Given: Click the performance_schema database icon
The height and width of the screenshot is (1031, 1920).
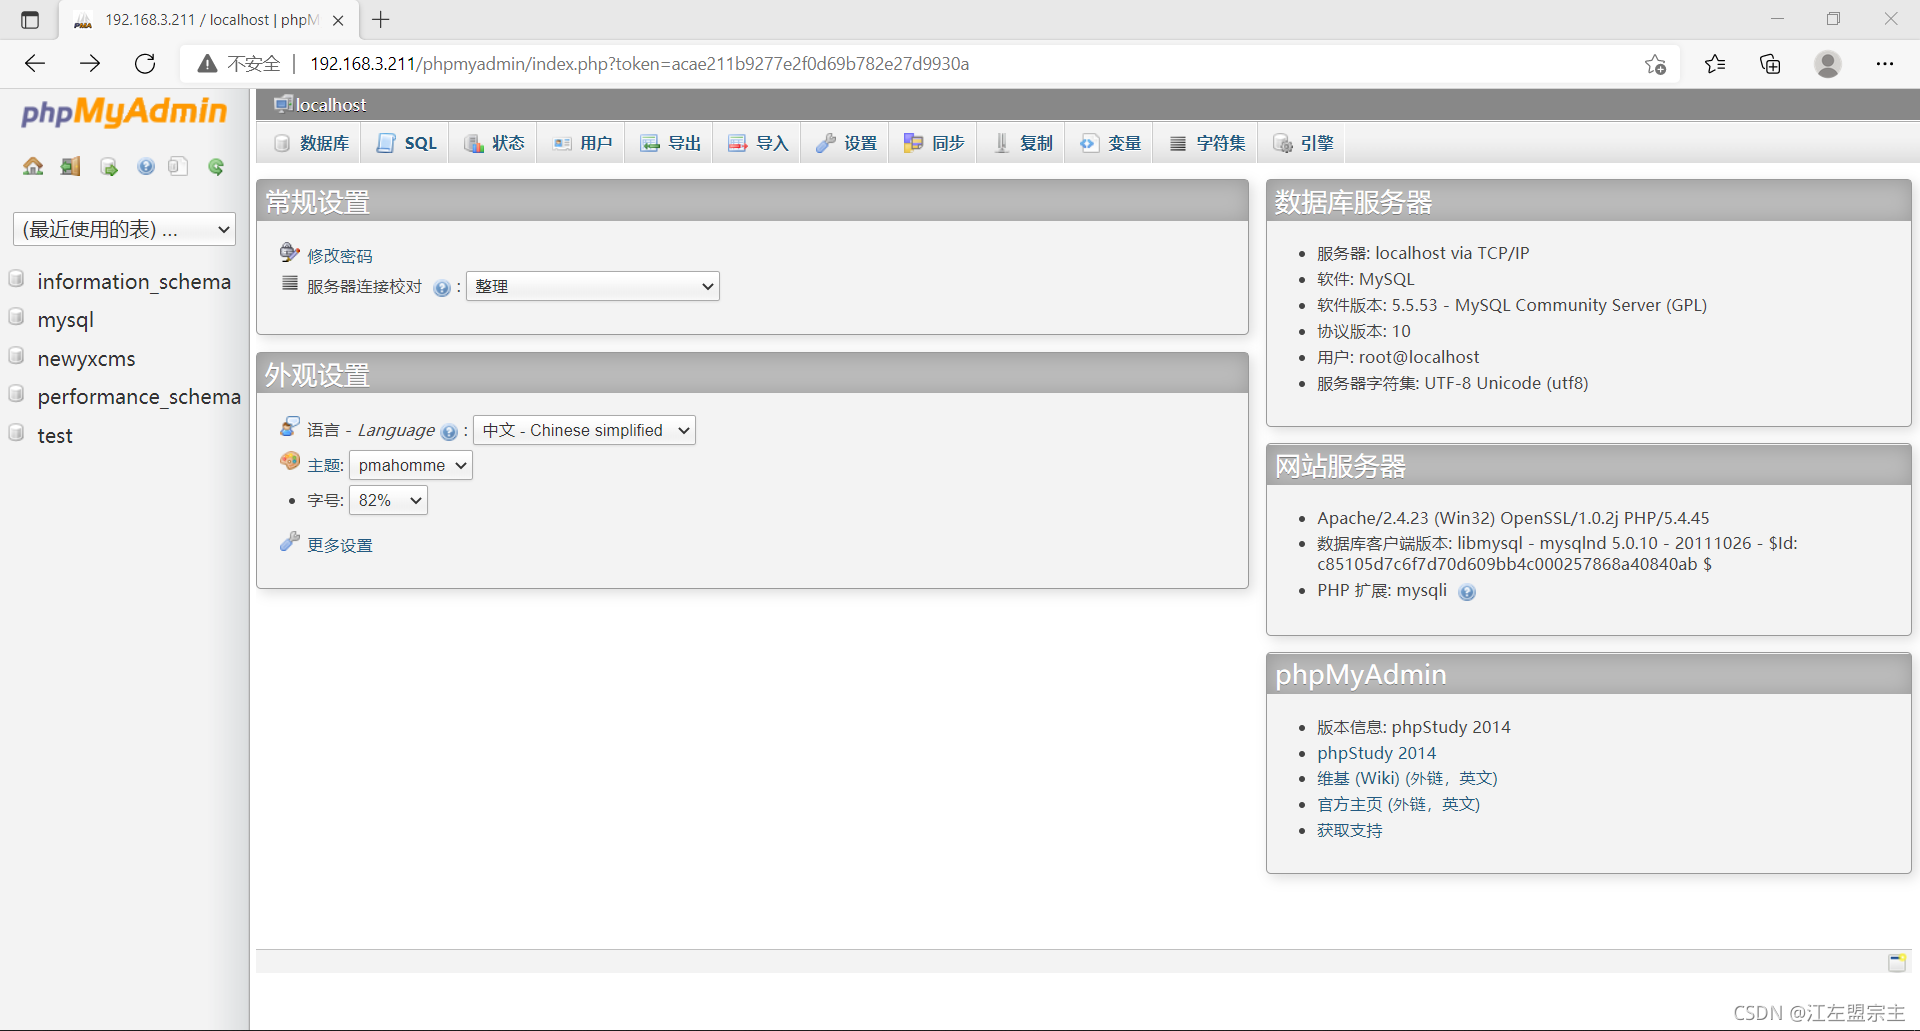Looking at the screenshot, I should pyautogui.click(x=17, y=394).
